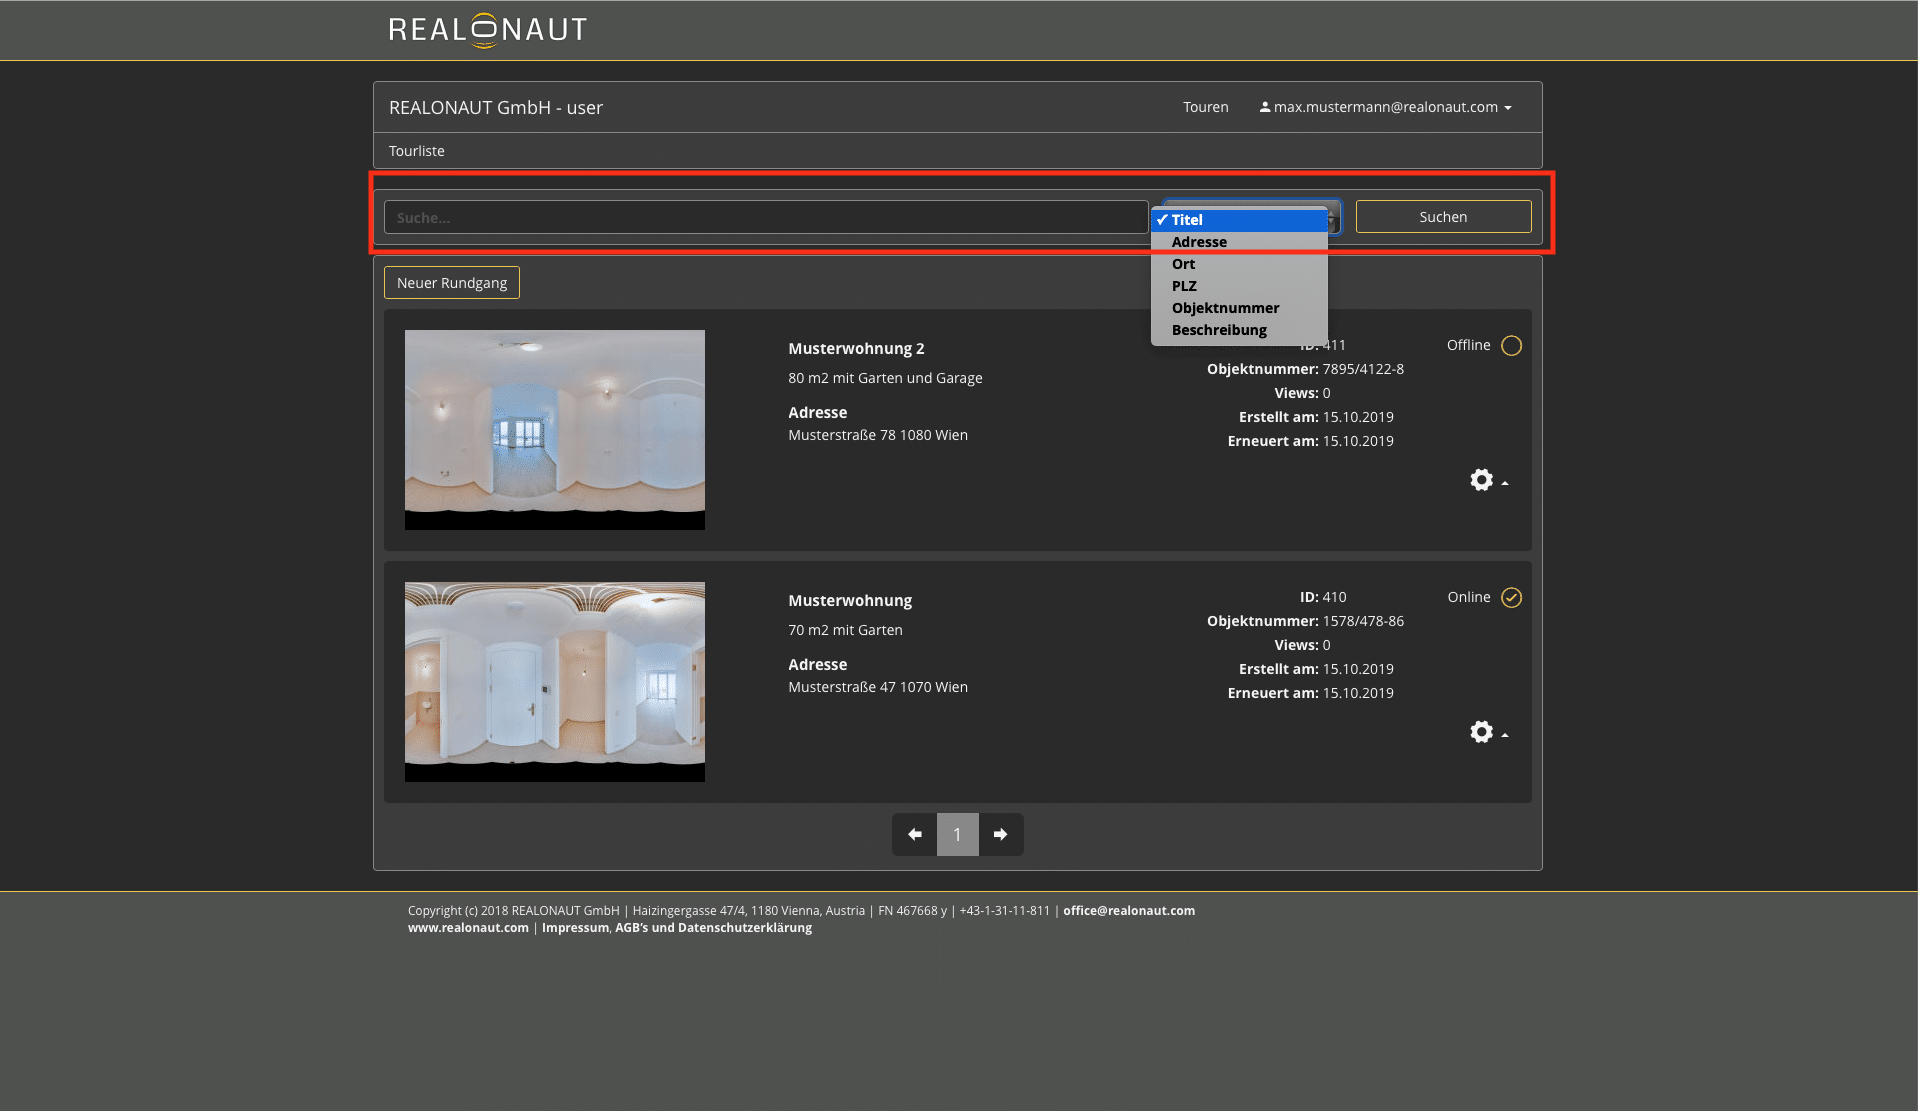Create tour with Neuer Rundgang button
The height and width of the screenshot is (1111, 1918).
452,283
